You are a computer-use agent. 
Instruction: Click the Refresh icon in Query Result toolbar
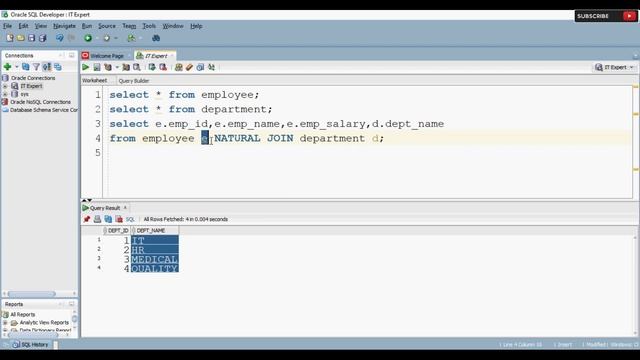point(108,219)
